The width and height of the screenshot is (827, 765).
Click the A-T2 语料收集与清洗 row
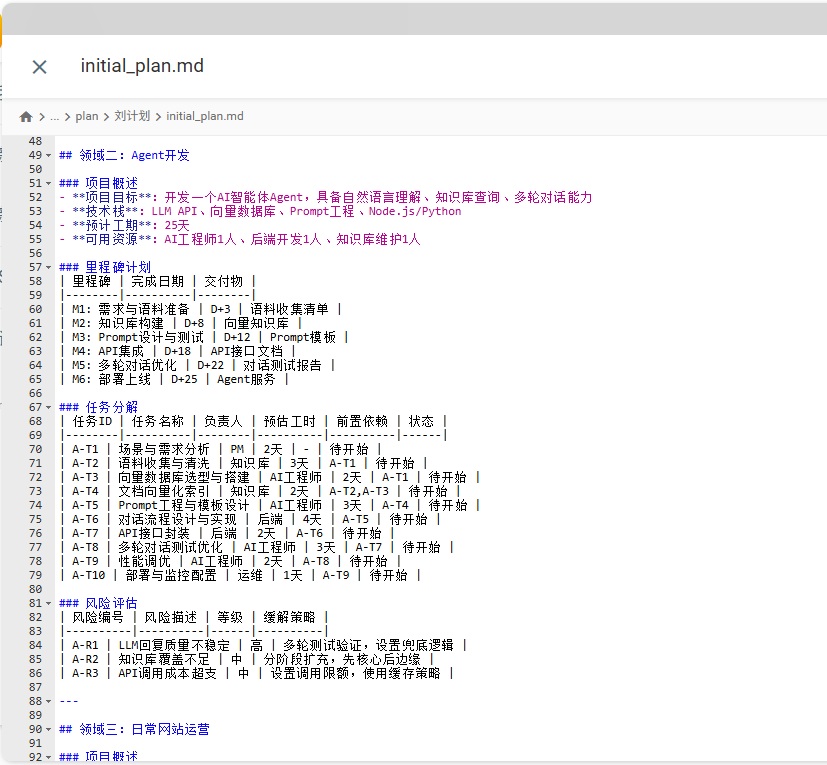[x=243, y=463]
